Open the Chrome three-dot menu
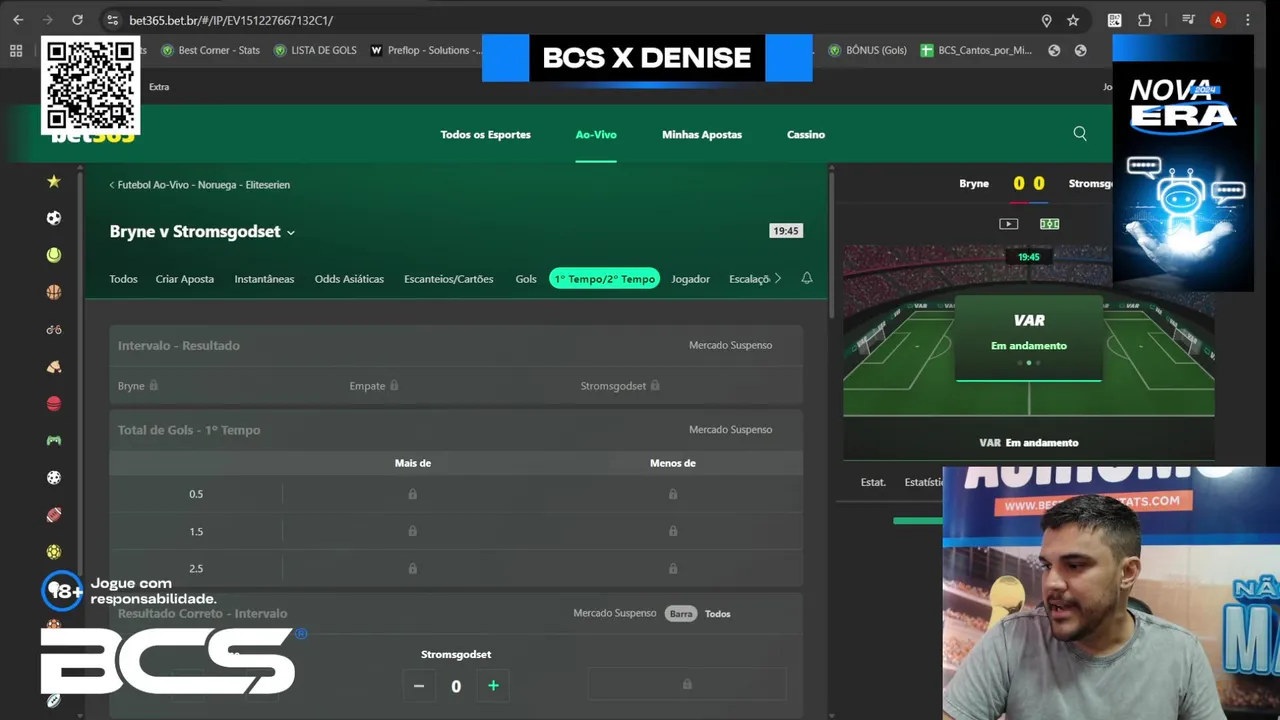 tap(1248, 20)
